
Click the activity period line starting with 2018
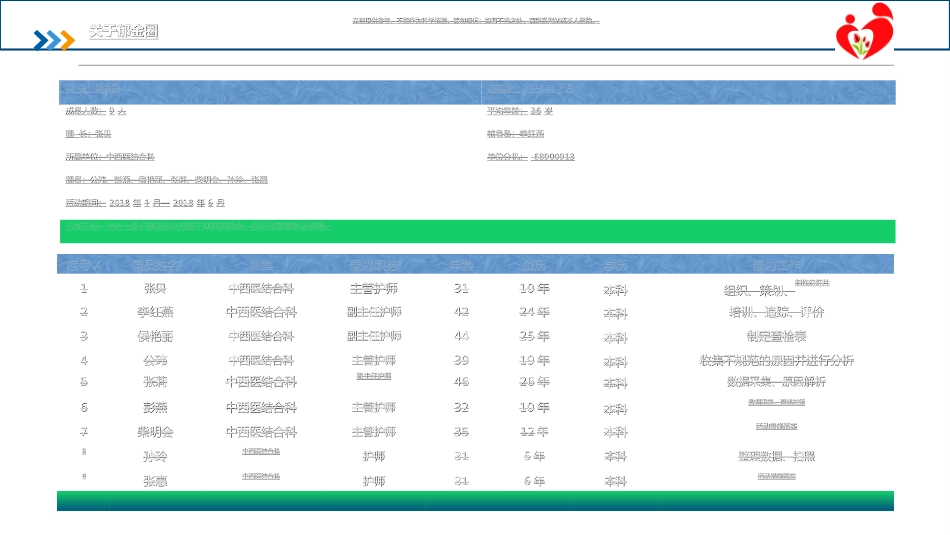[145, 202]
